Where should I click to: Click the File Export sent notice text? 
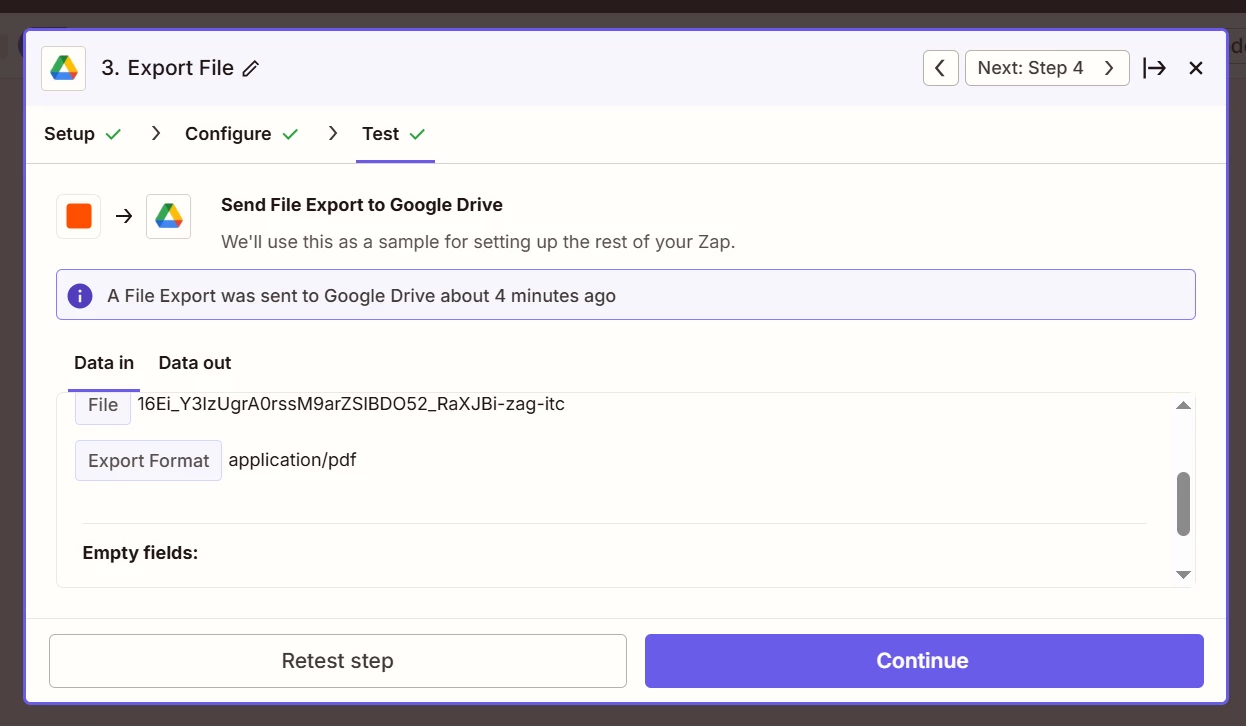click(x=361, y=296)
